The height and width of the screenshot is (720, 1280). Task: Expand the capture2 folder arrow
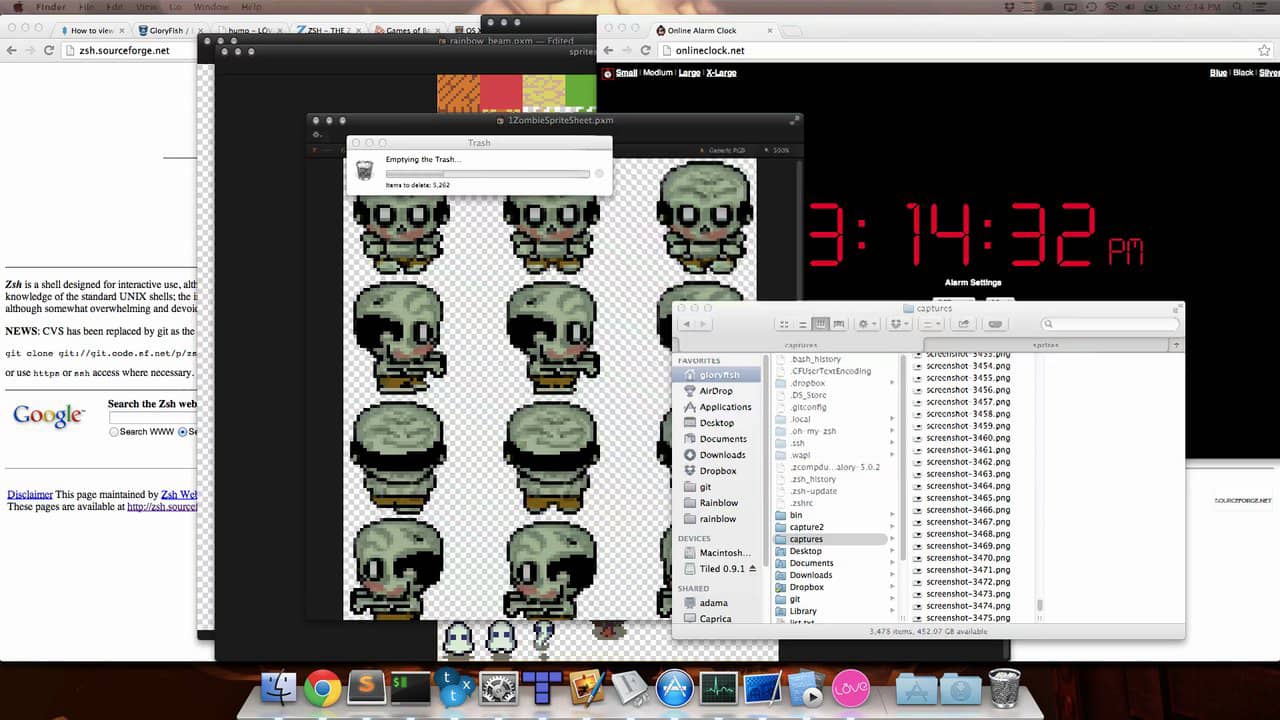[892, 527]
